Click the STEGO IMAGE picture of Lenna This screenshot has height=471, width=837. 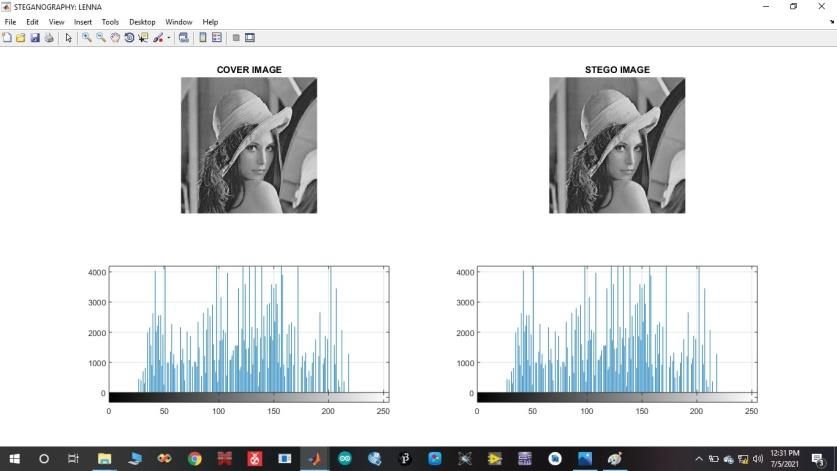617,145
